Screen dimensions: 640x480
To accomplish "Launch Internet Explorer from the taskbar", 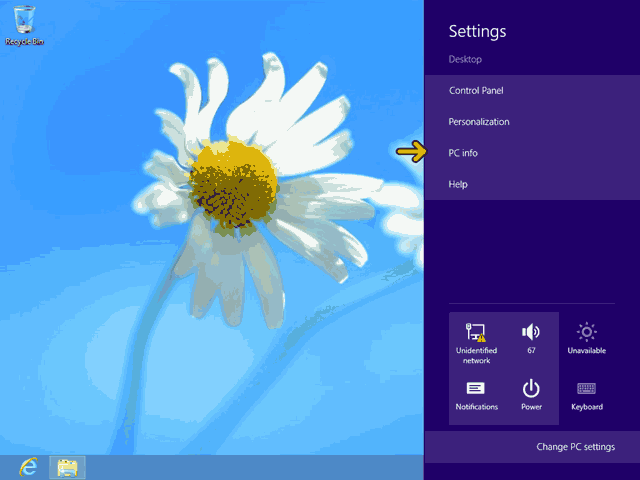I will pyautogui.click(x=28, y=467).
